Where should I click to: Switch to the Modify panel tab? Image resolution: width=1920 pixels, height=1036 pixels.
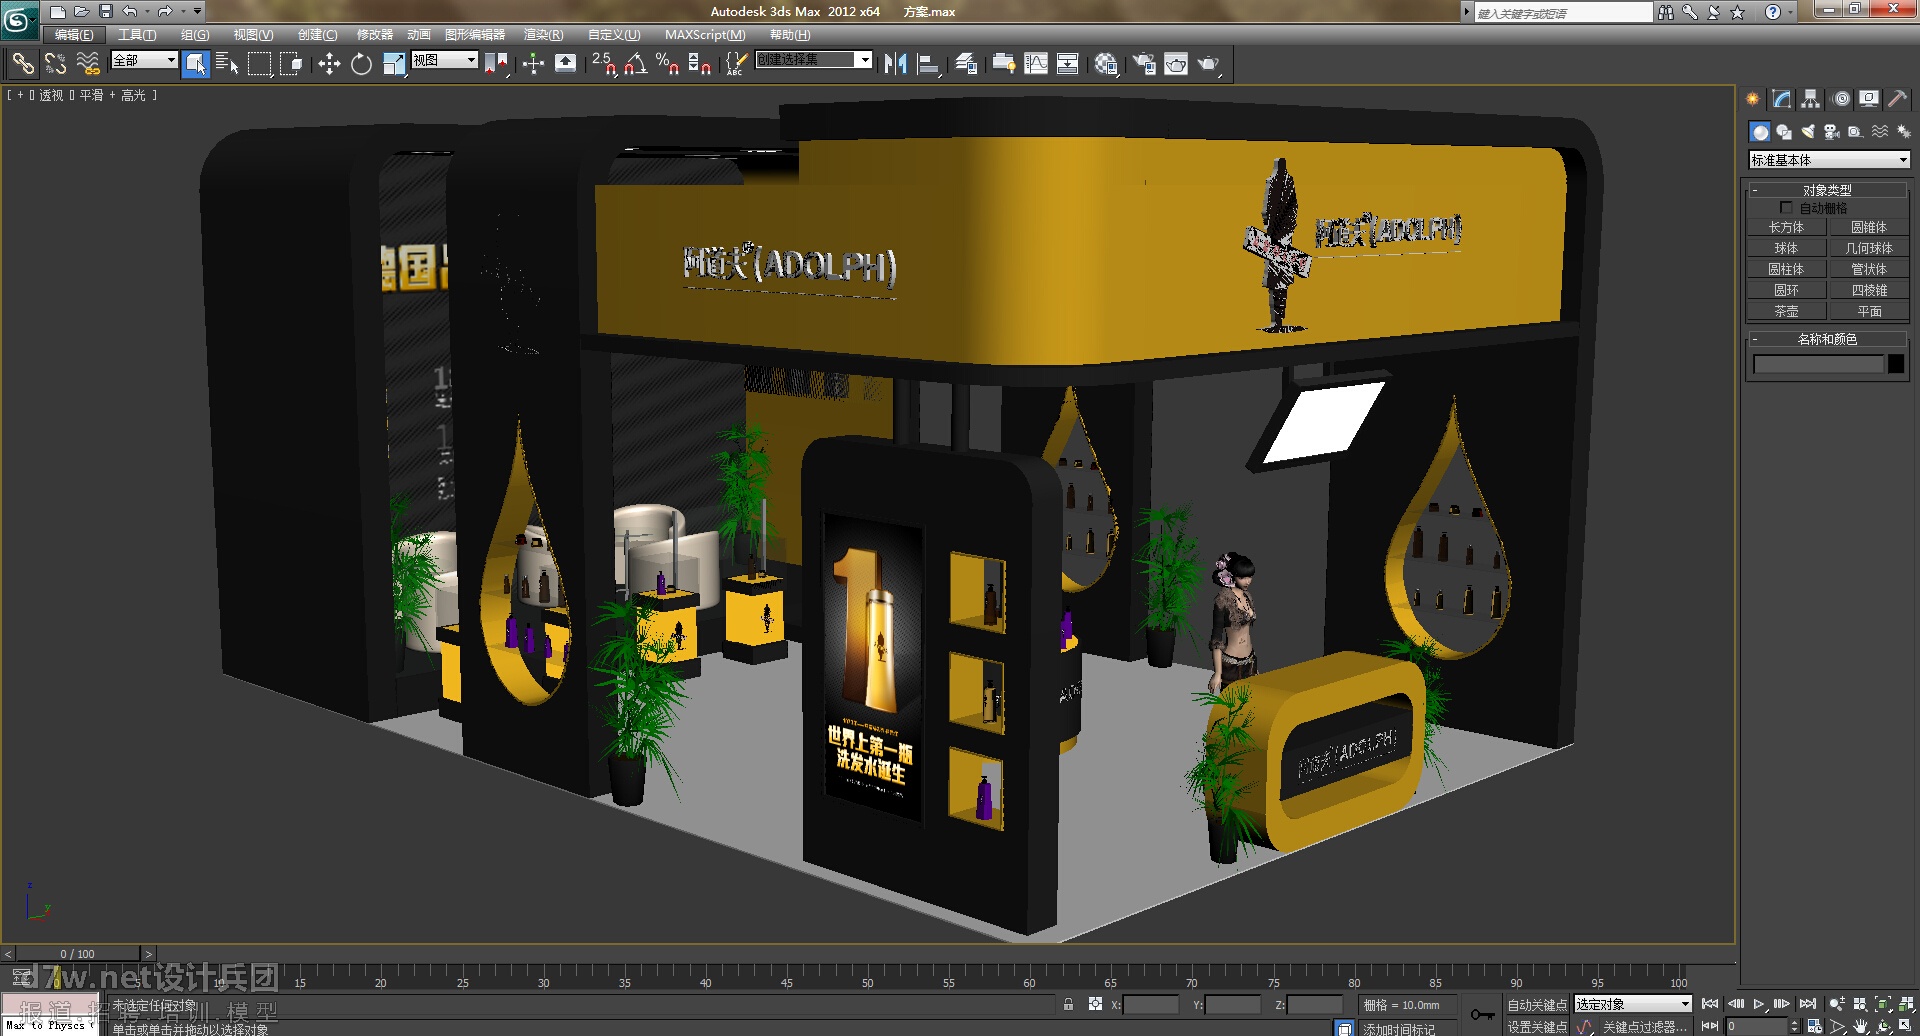point(1782,99)
